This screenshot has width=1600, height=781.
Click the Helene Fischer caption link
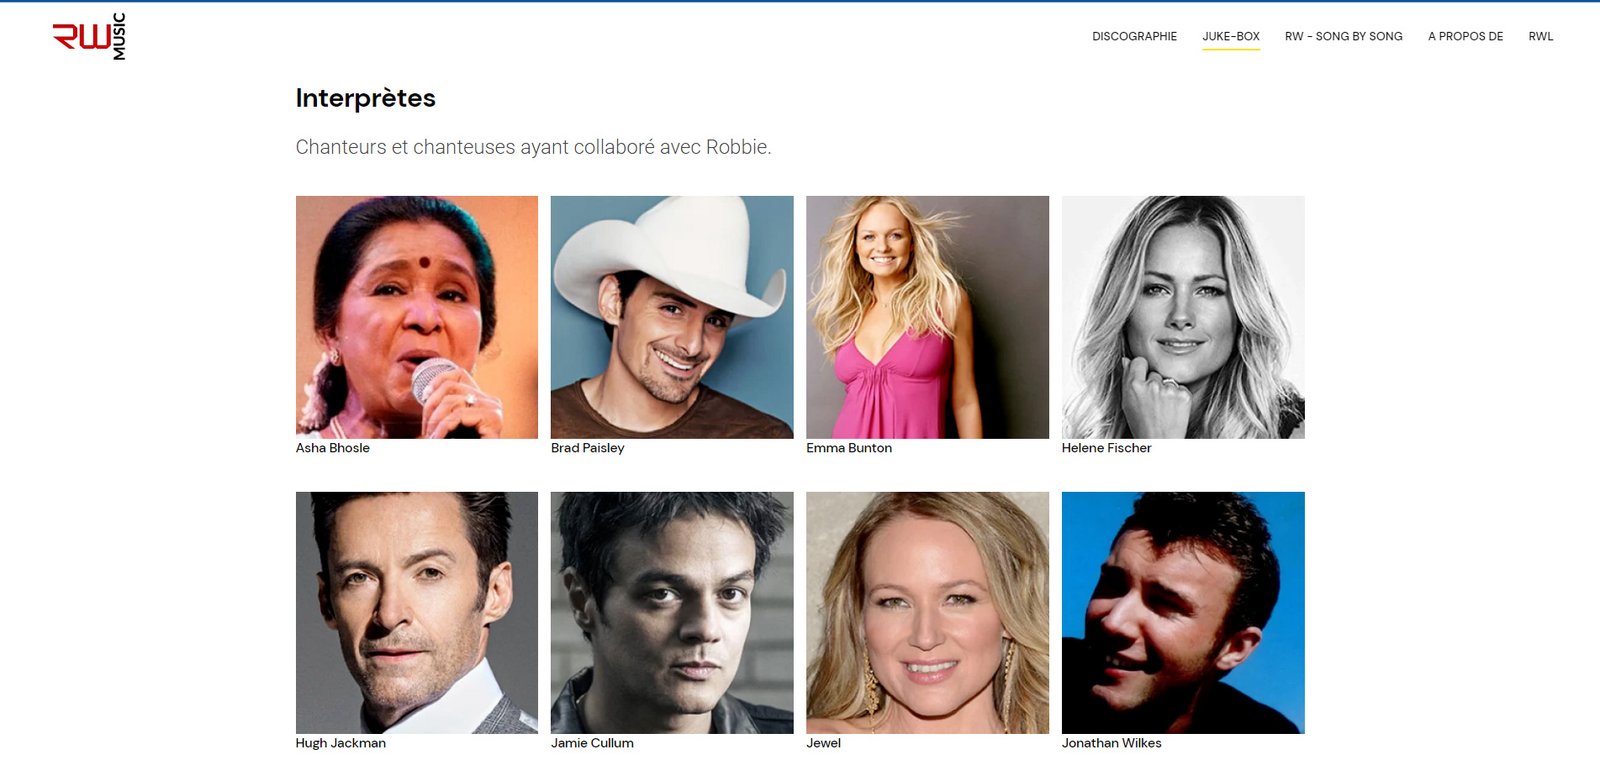point(1106,448)
